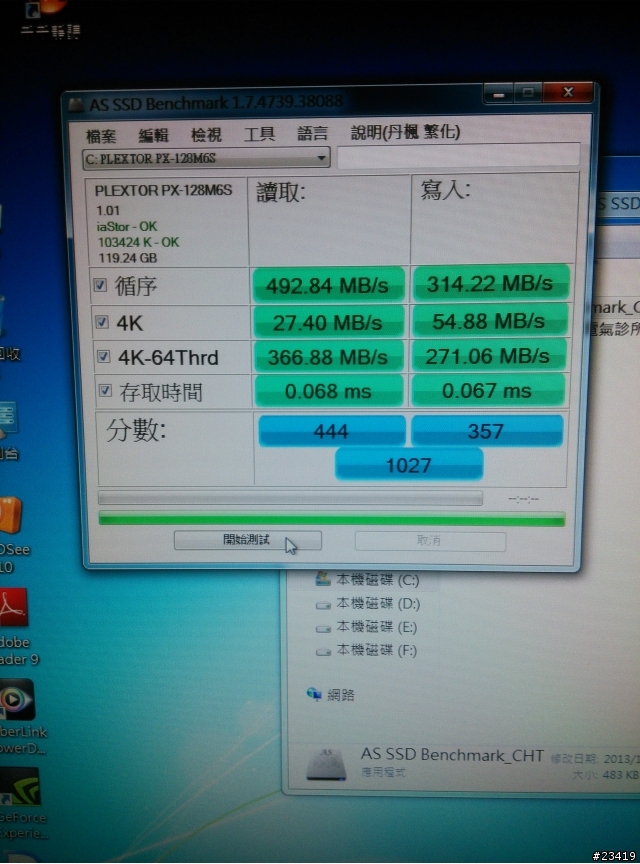
Task: Maximize the AS SSD Benchmark window
Action: point(528,93)
